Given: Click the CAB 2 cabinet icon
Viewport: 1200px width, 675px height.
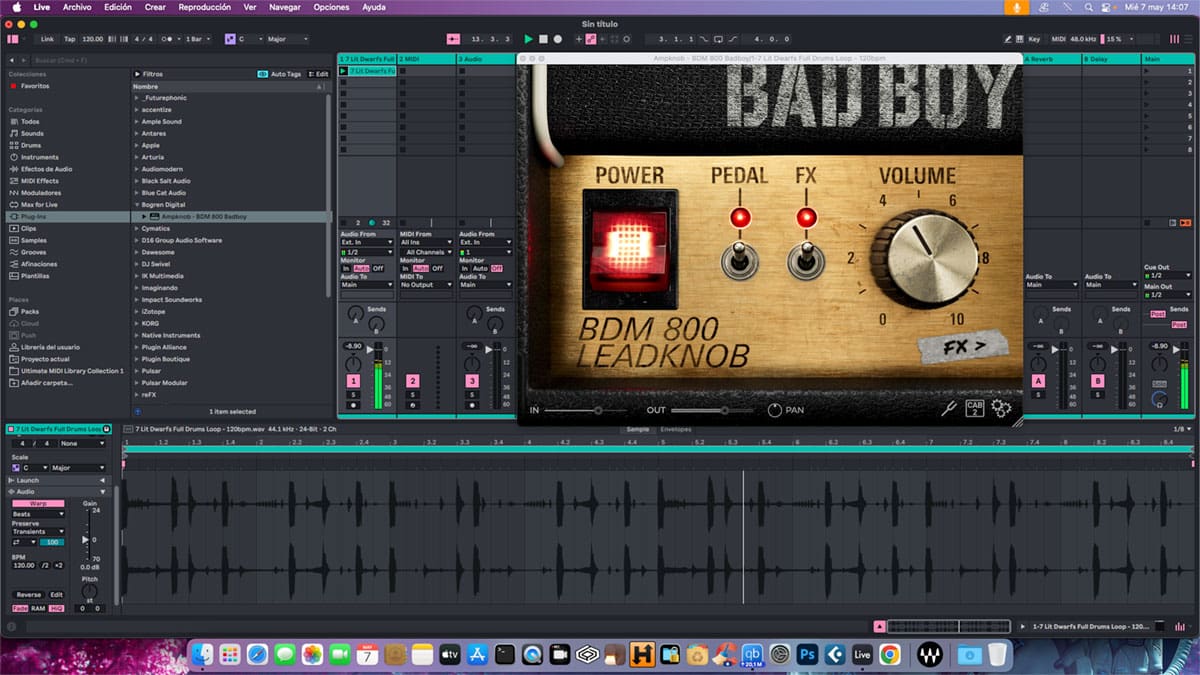Looking at the screenshot, I should (975, 408).
